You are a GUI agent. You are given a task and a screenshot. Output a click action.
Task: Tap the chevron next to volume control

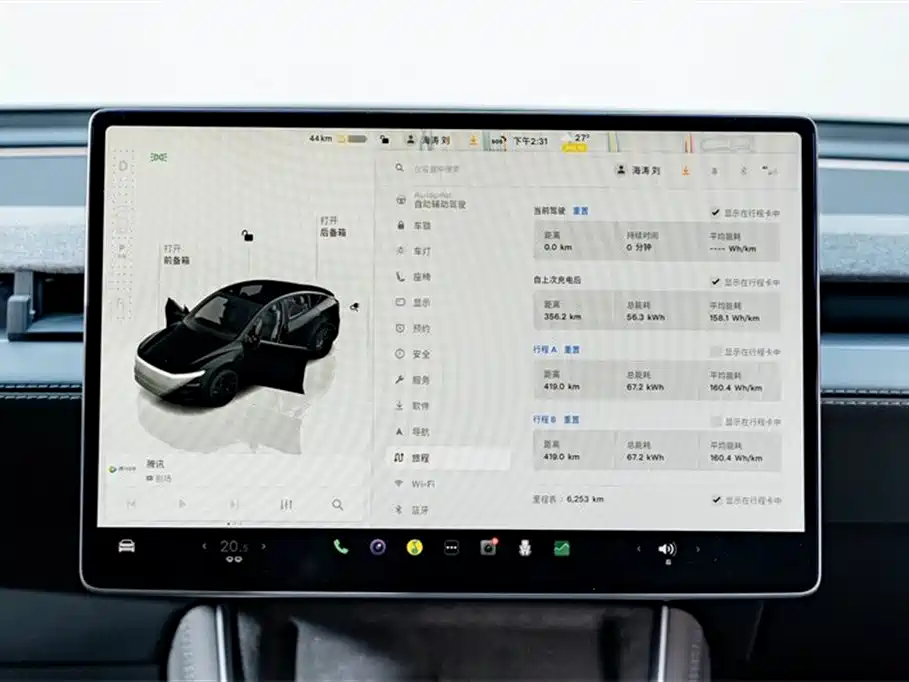coord(698,547)
